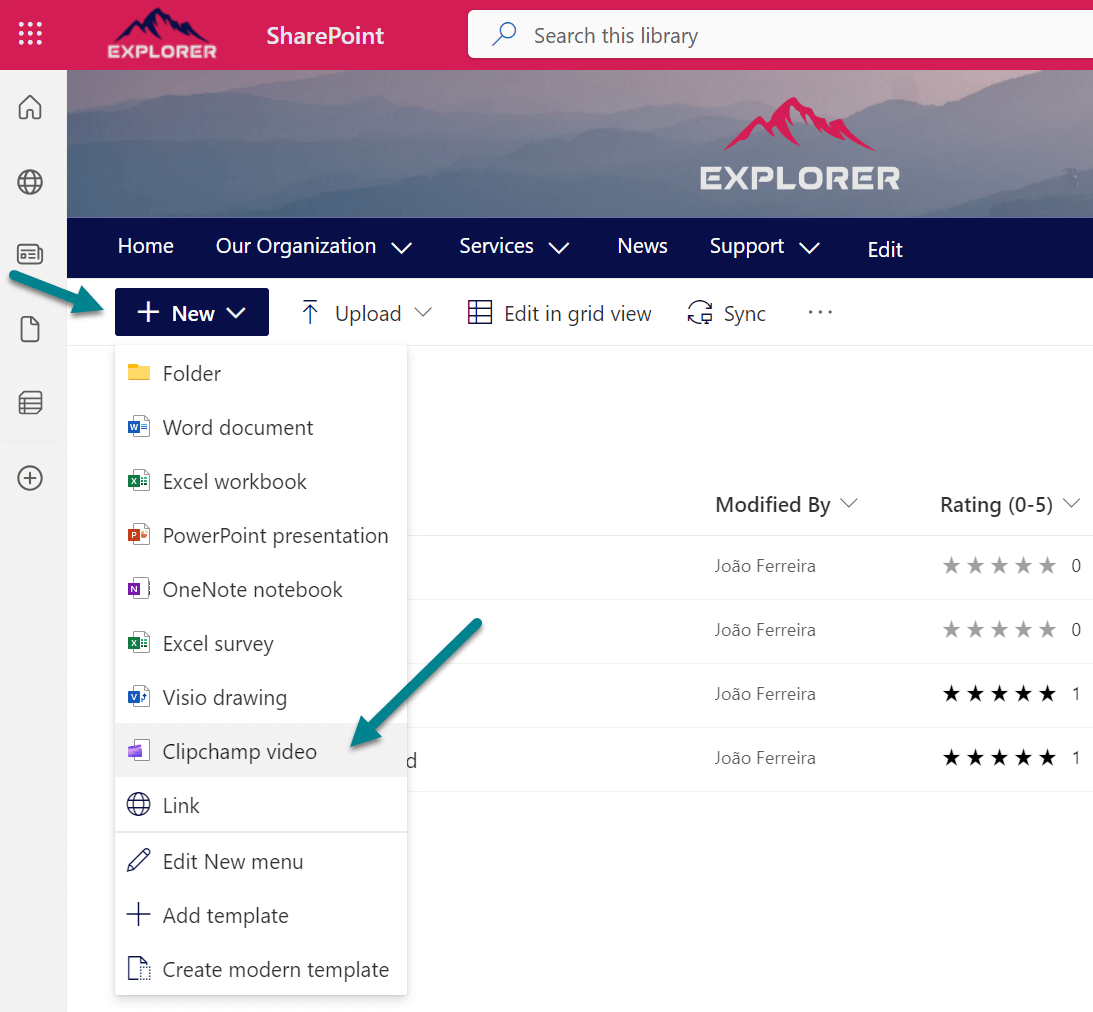Viewport: 1093px width, 1012px height.
Task: Open the globe sites icon in sidebar
Action: tap(30, 181)
